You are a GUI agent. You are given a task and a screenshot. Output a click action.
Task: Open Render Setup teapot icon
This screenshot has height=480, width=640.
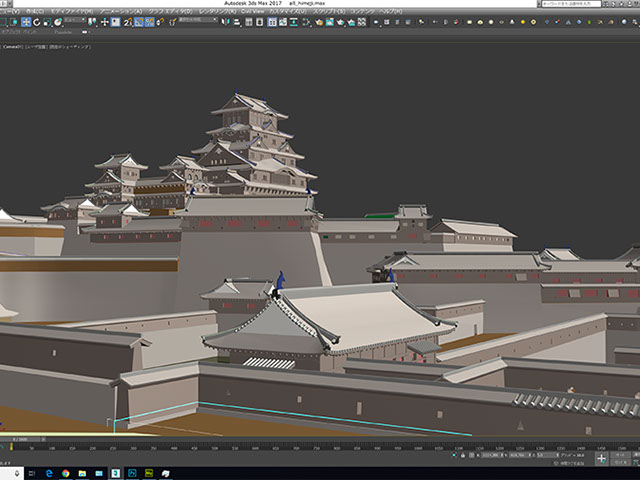318,22
